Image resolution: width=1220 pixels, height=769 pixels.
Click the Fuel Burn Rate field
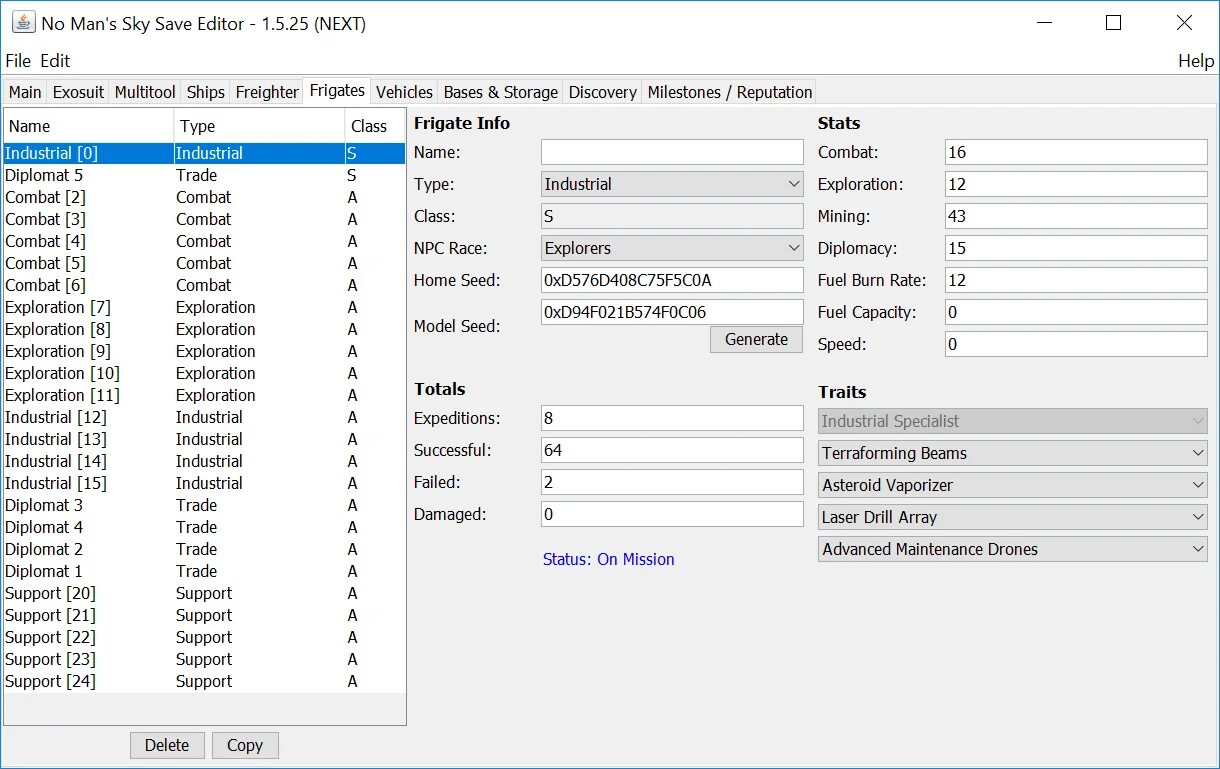pyautogui.click(x=1076, y=280)
